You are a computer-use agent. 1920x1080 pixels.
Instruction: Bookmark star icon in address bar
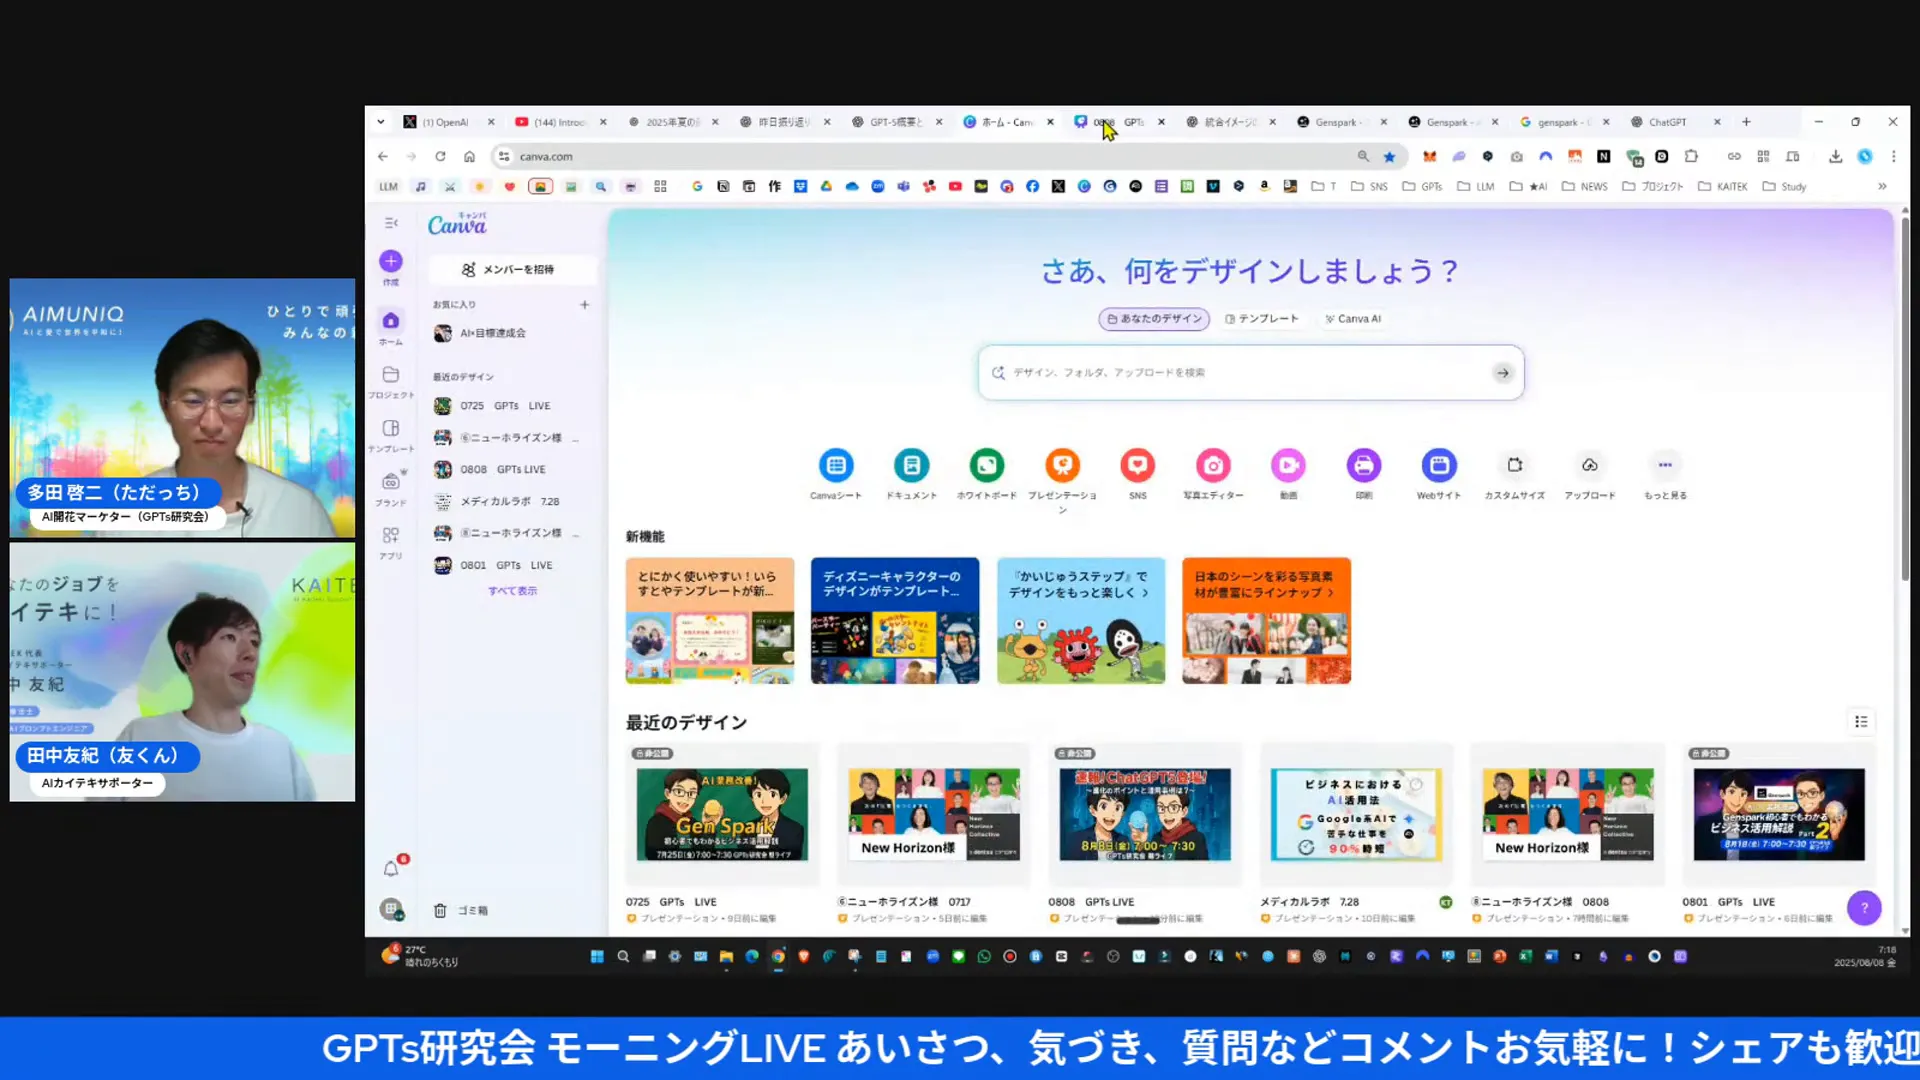tap(1389, 157)
